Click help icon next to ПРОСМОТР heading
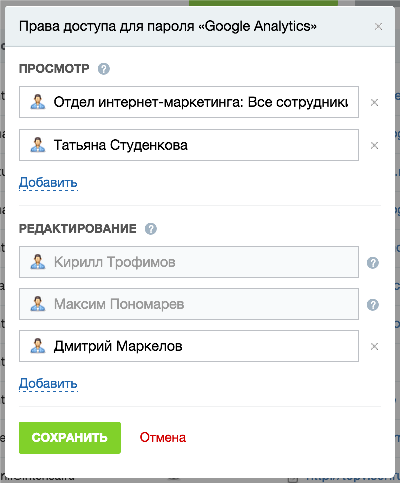This screenshot has width=400, height=483. (104, 69)
